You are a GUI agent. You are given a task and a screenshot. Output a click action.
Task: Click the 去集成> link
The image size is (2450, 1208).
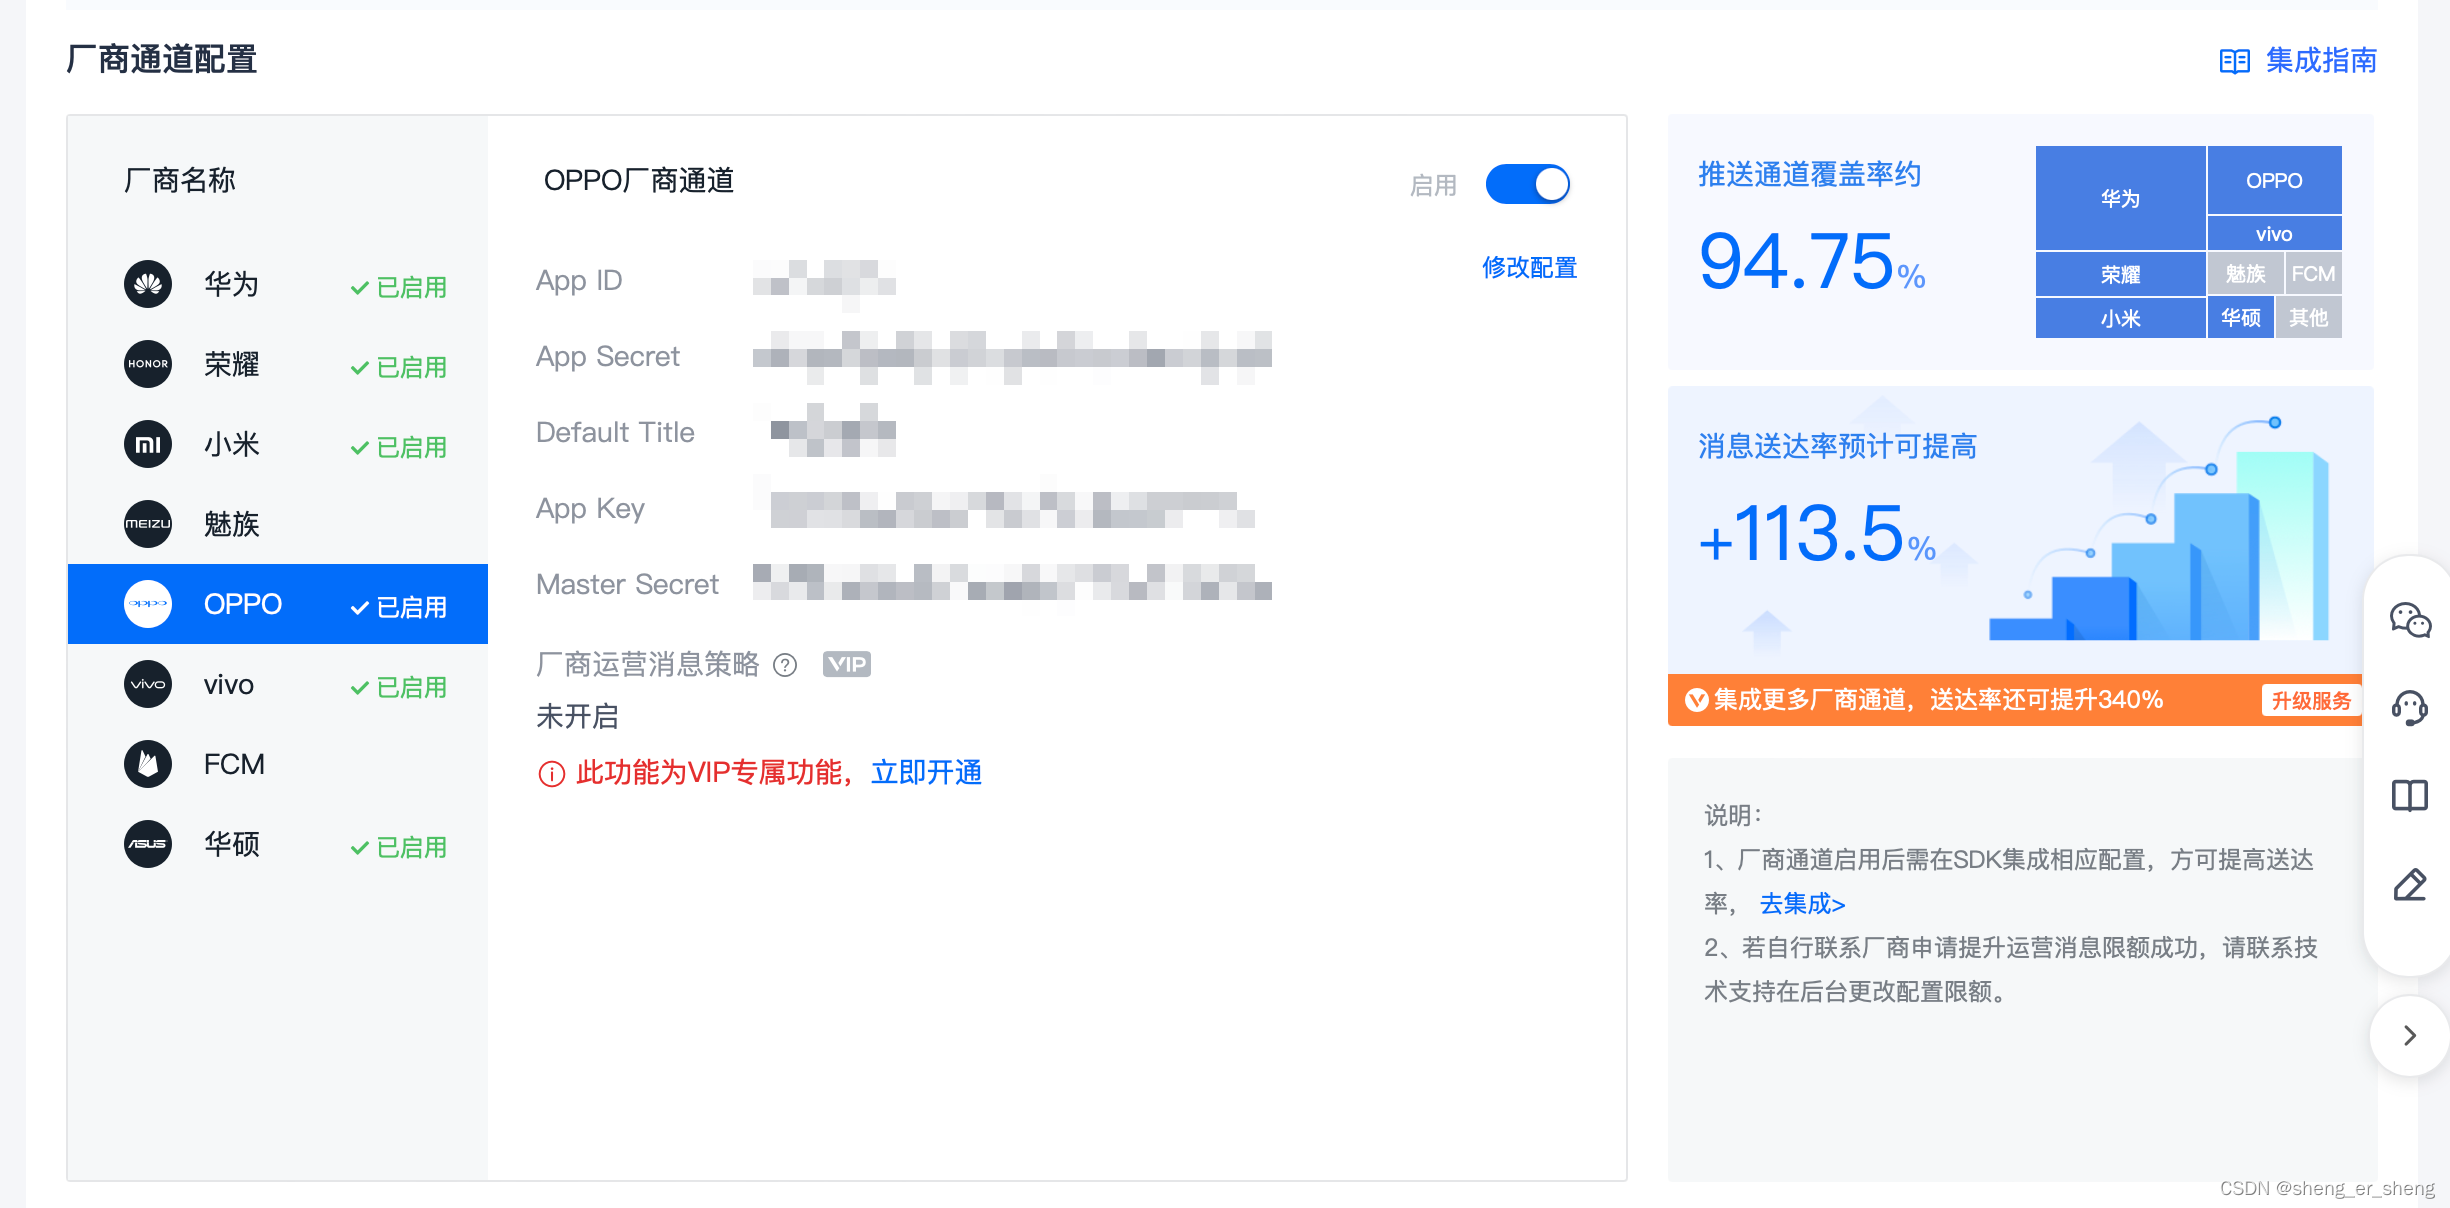1802,904
